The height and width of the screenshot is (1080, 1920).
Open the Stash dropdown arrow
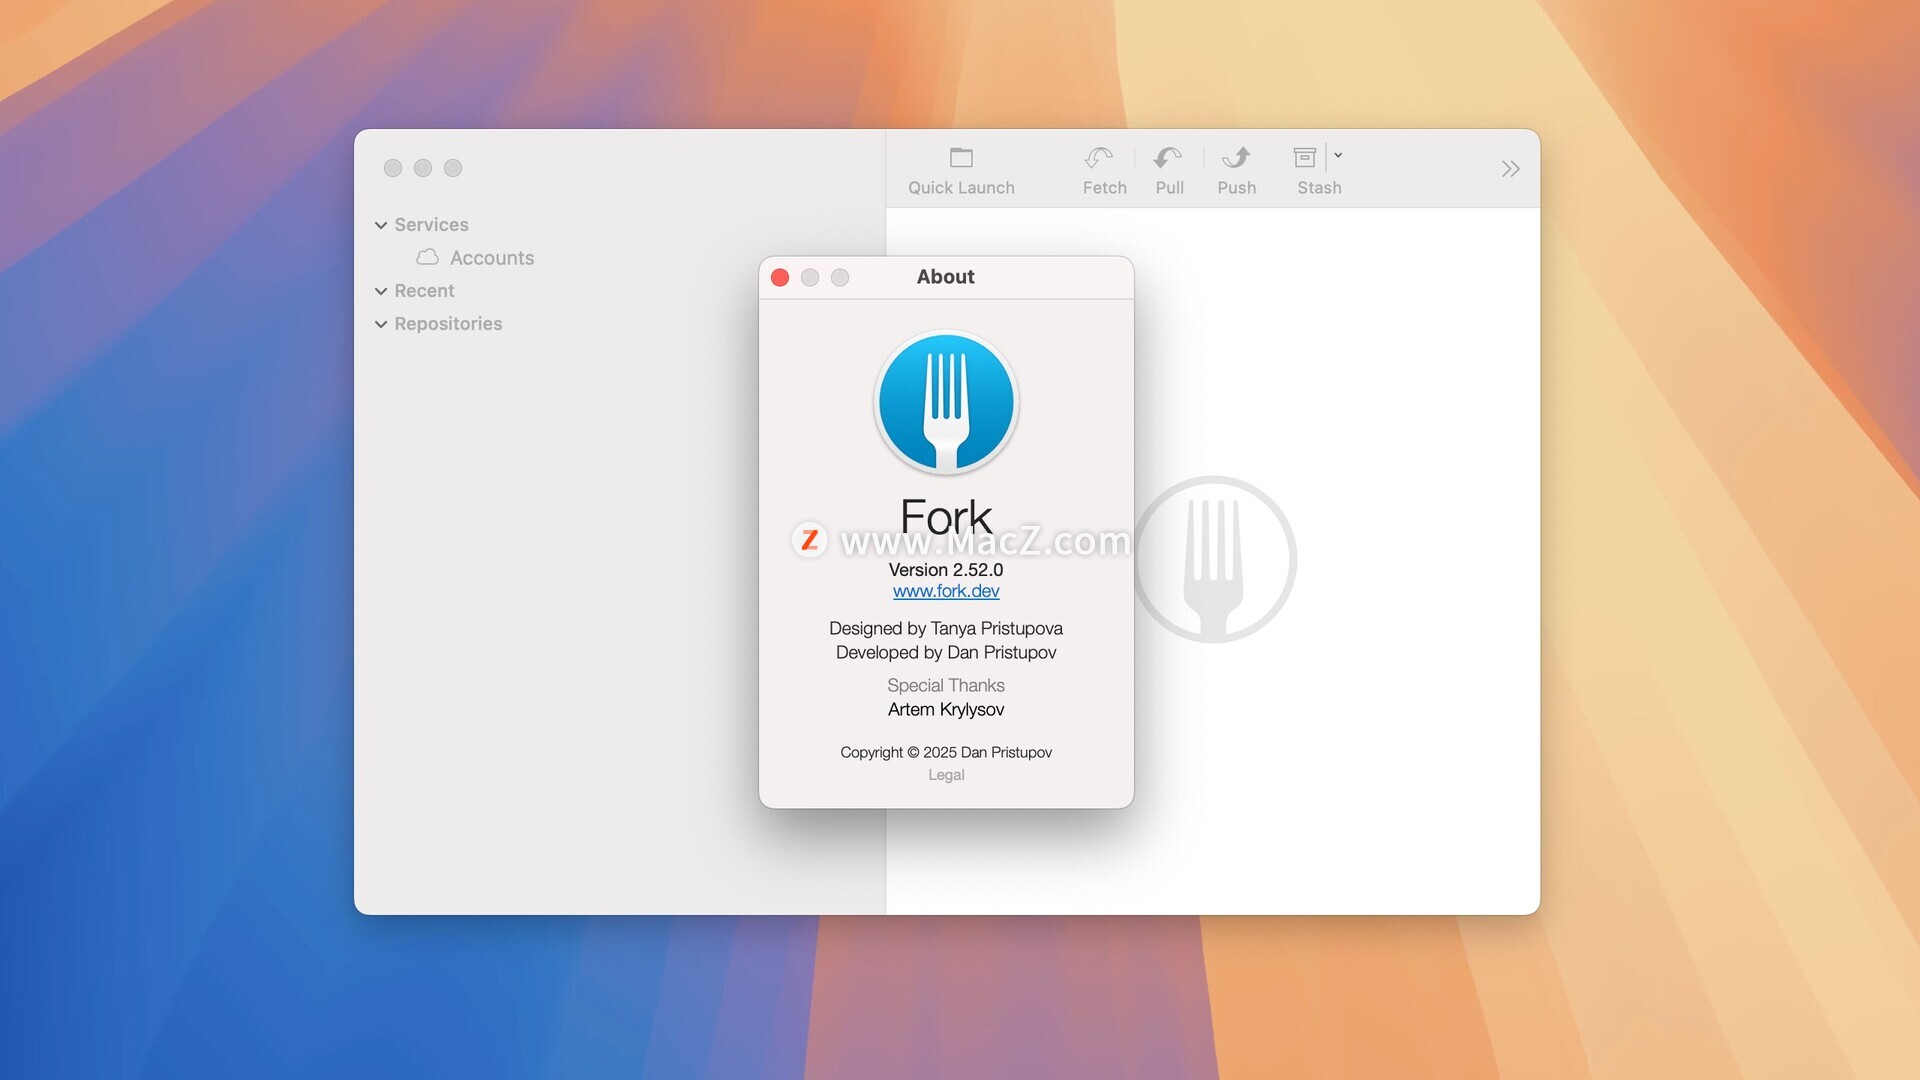[1338, 156]
